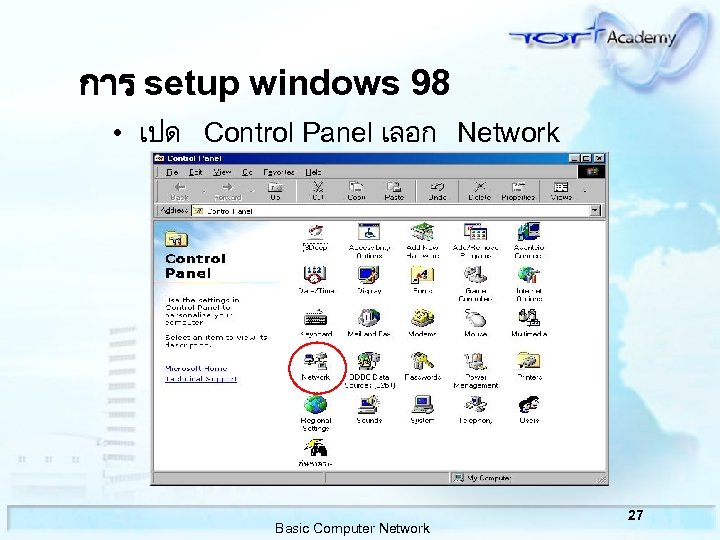
Task: Open the Display settings icon
Action: tap(369, 280)
